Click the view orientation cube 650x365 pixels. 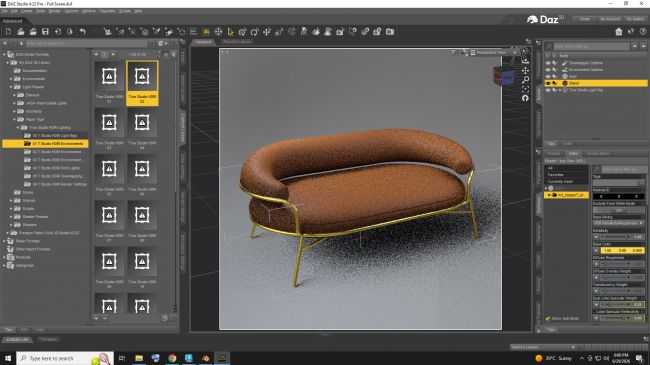tap(503, 76)
